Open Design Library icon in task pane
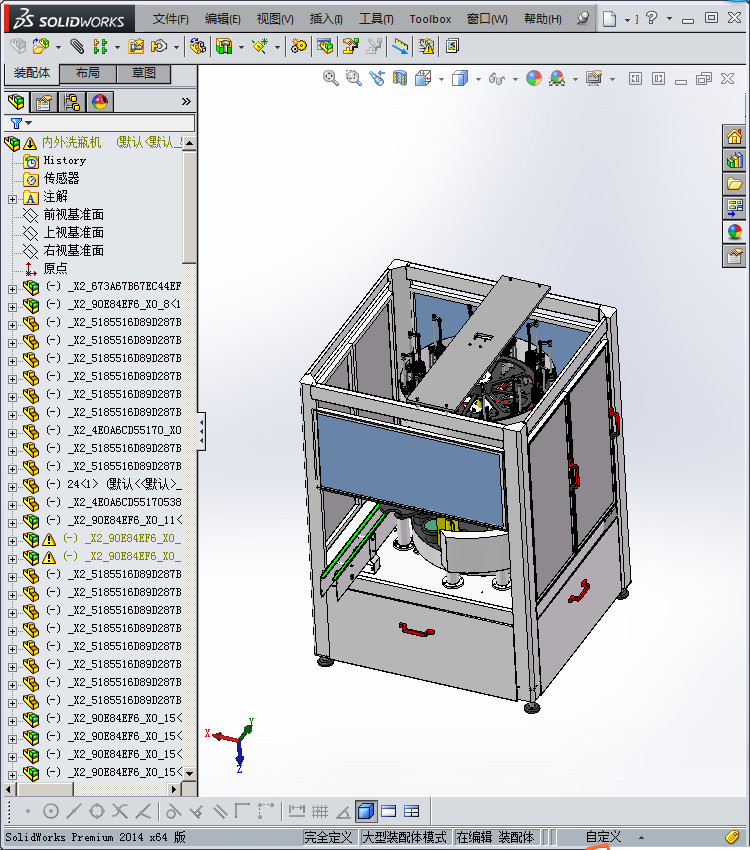Image resolution: width=750 pixels, height=850 pixels. (735, 160)
